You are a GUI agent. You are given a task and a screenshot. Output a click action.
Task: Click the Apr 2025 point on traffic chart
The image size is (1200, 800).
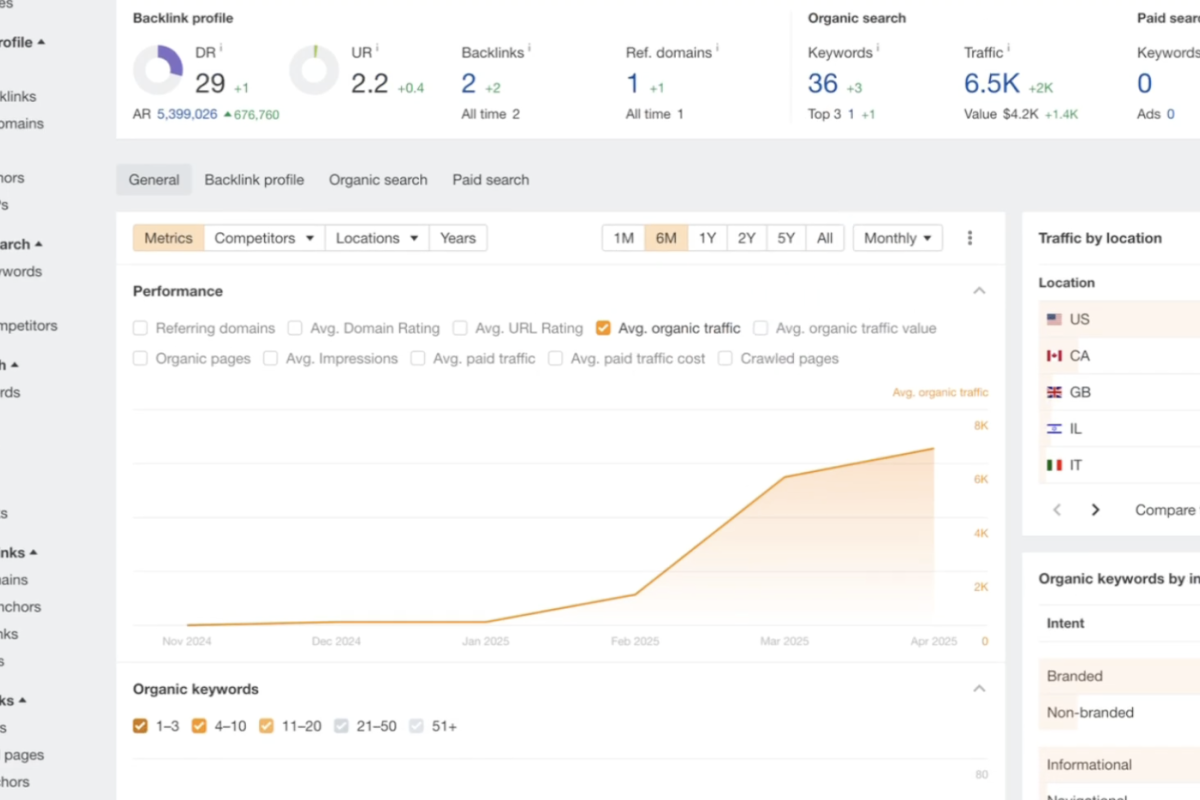tap(933, 449)
